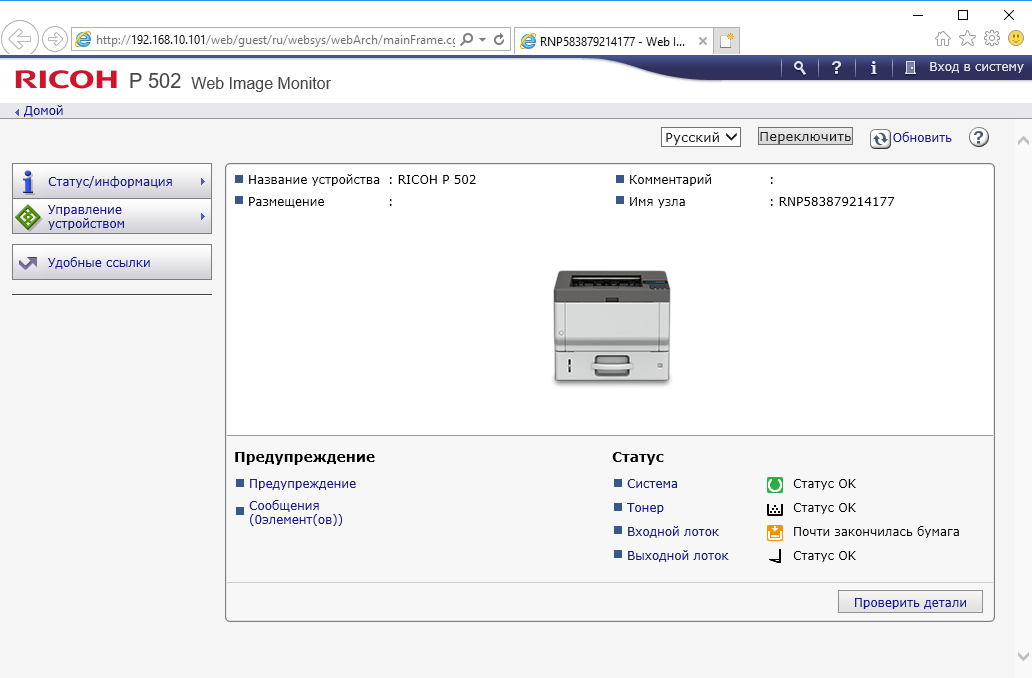This screenshot has width=1032, height=678.
Task: Open the browser Tools gear icon
Action: [x=991, y=38]
